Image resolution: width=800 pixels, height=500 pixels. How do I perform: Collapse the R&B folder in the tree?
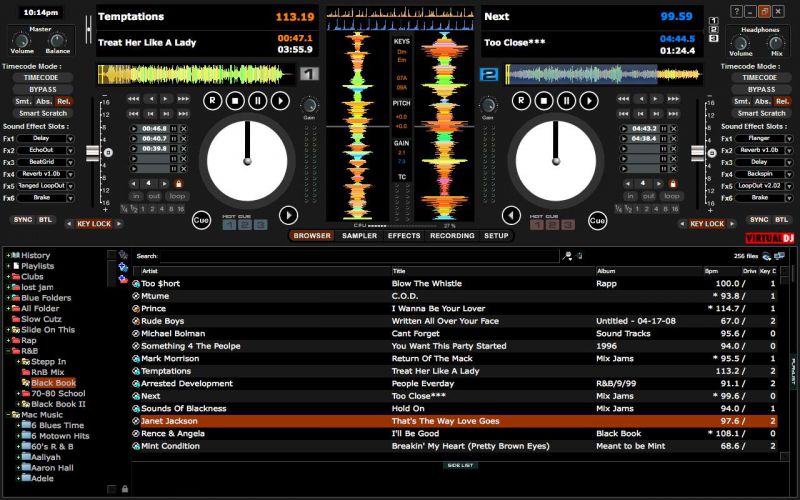(x=8, y=351)
